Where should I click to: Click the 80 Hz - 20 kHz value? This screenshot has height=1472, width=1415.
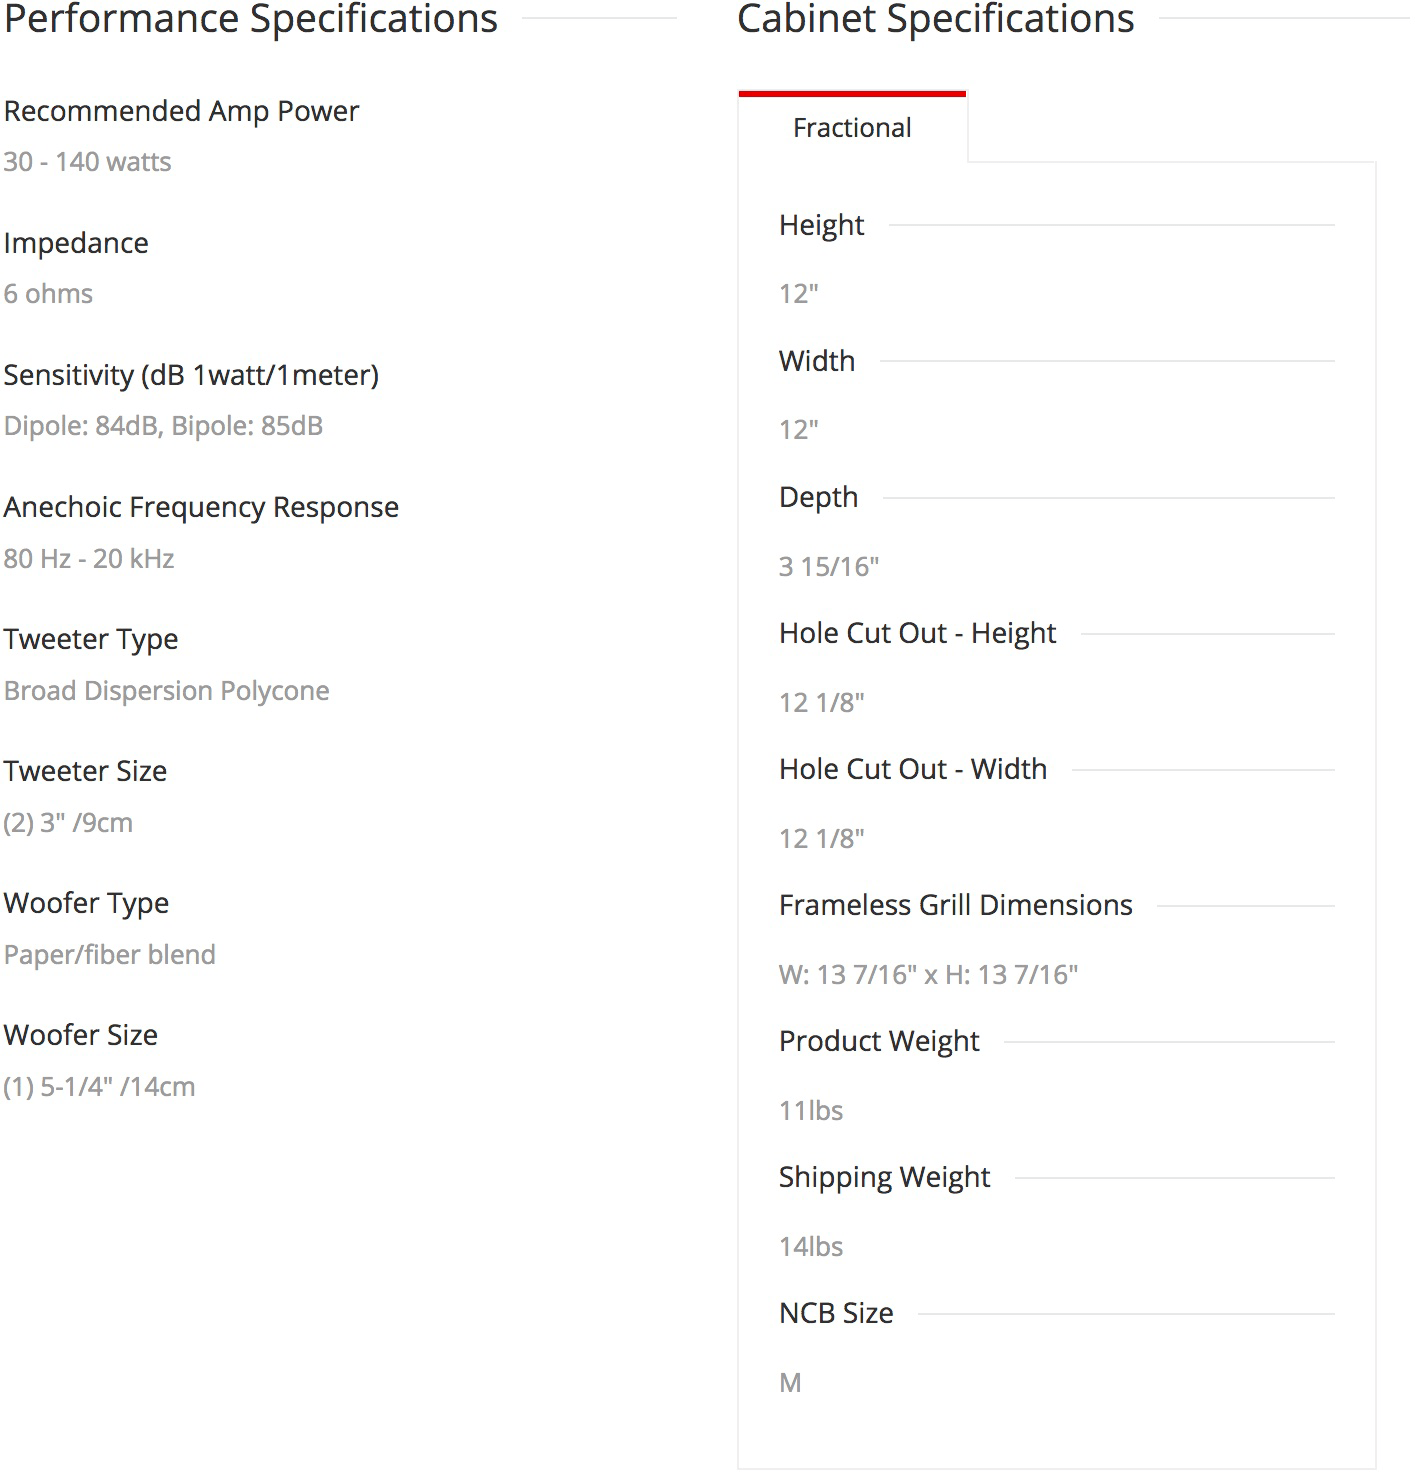tap(89, 558)
